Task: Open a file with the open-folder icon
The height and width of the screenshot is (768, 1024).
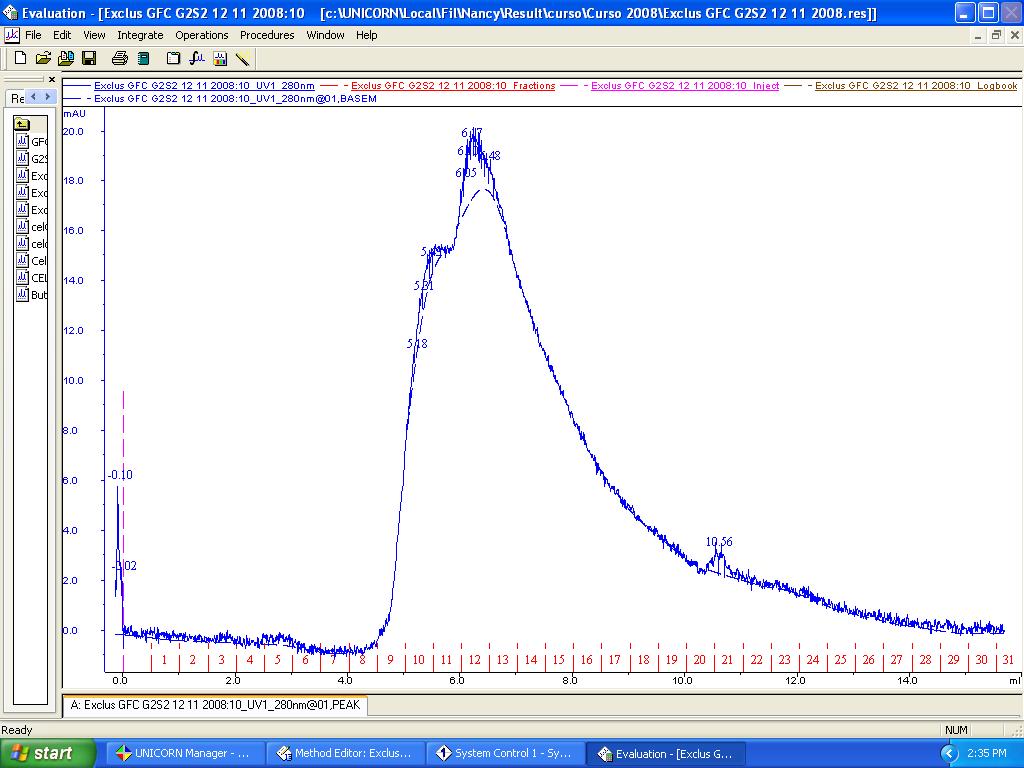Action: 44,58
